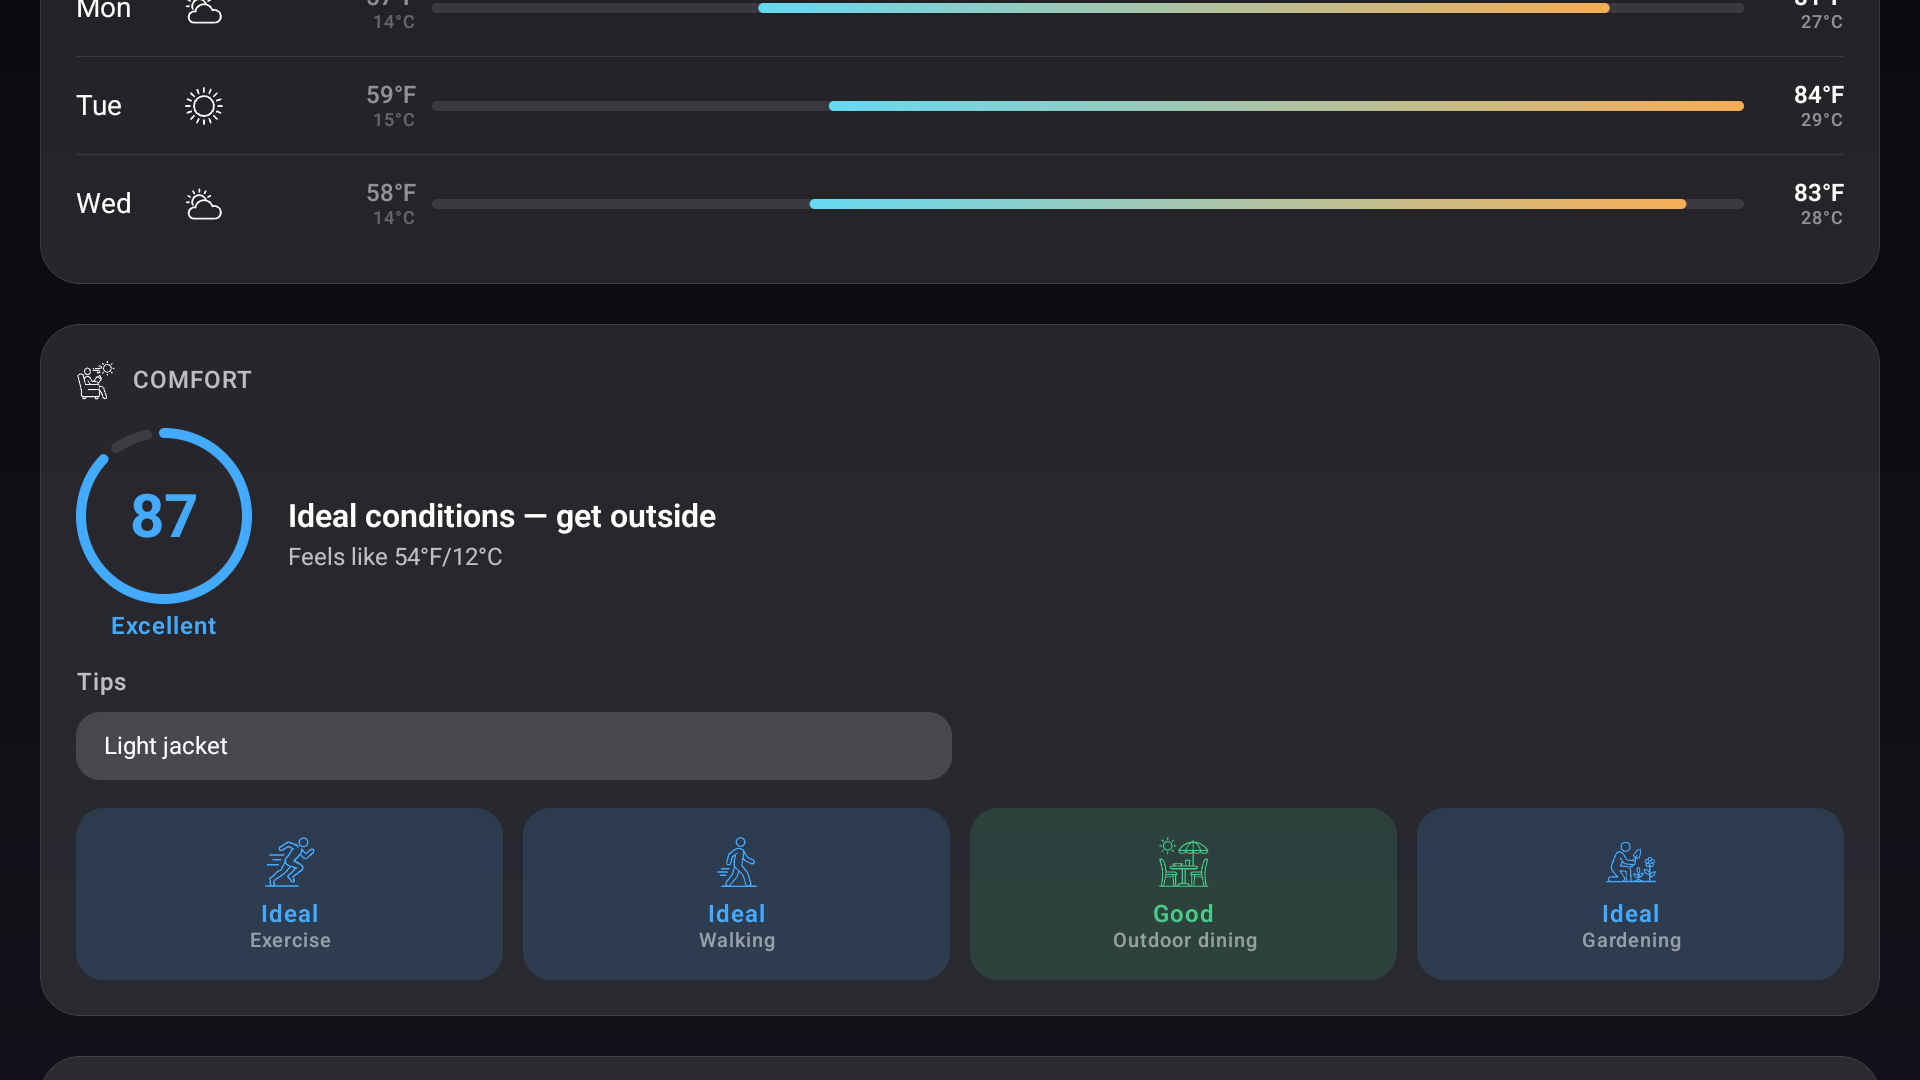Click the Light jacket tip chip

point(514,746)
